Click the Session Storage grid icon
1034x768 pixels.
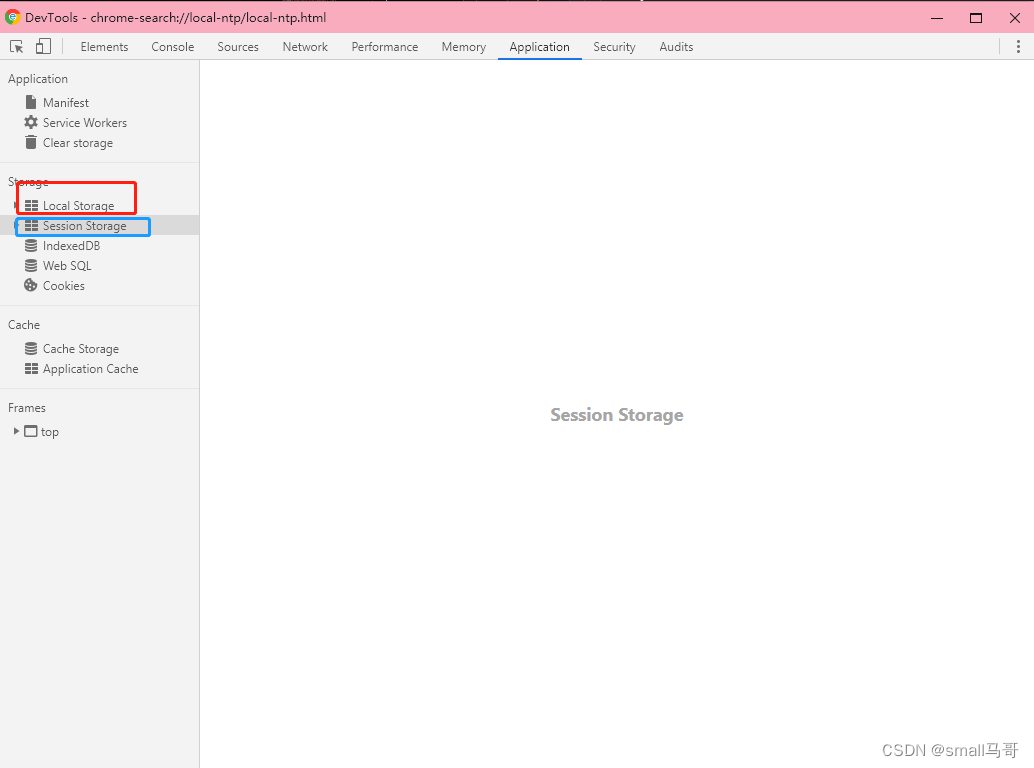click(x=31, y=225)
